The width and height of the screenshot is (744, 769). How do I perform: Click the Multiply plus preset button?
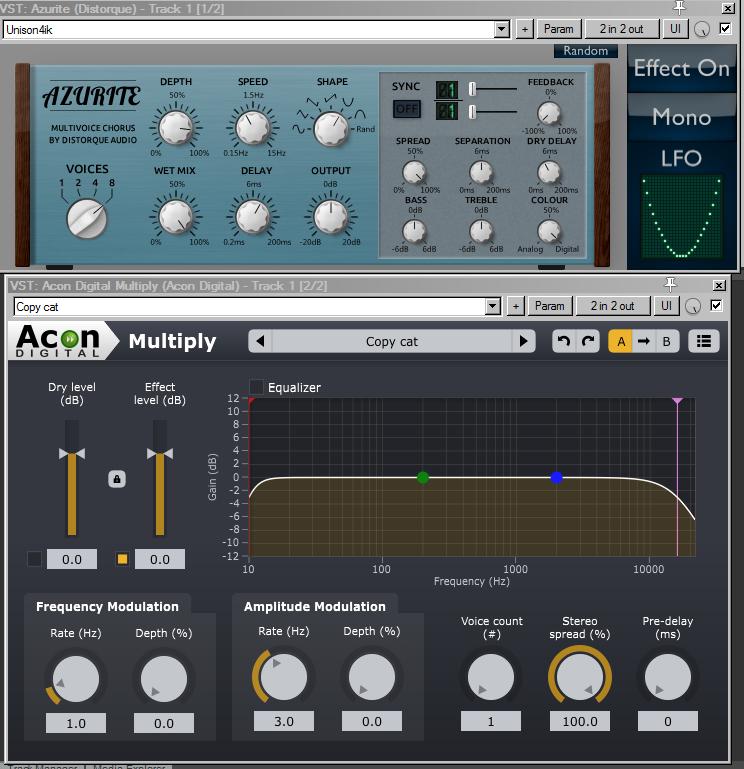(516, 307)
